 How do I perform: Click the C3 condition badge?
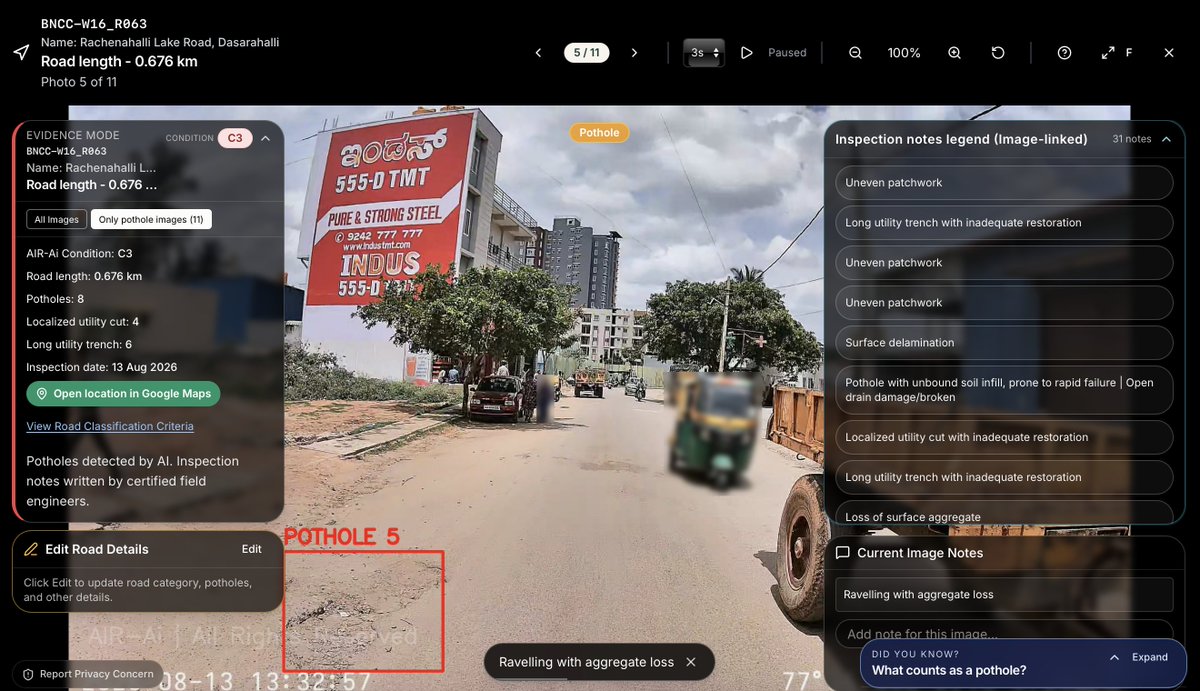(235, 138)
